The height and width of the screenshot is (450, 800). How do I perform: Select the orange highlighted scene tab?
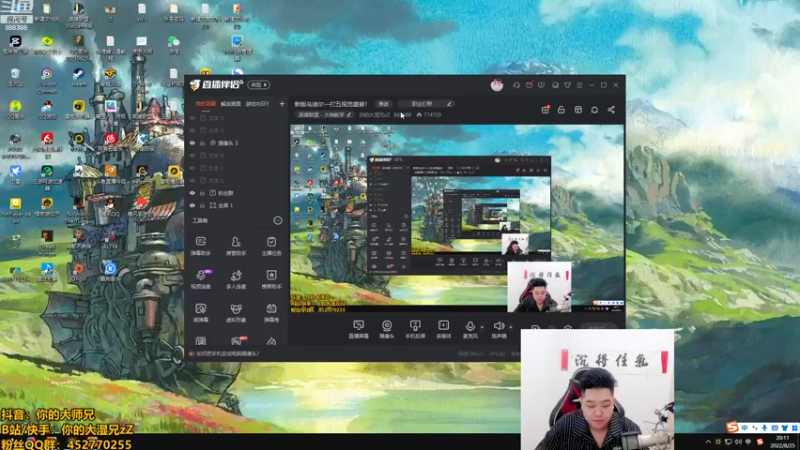[206, 104]
